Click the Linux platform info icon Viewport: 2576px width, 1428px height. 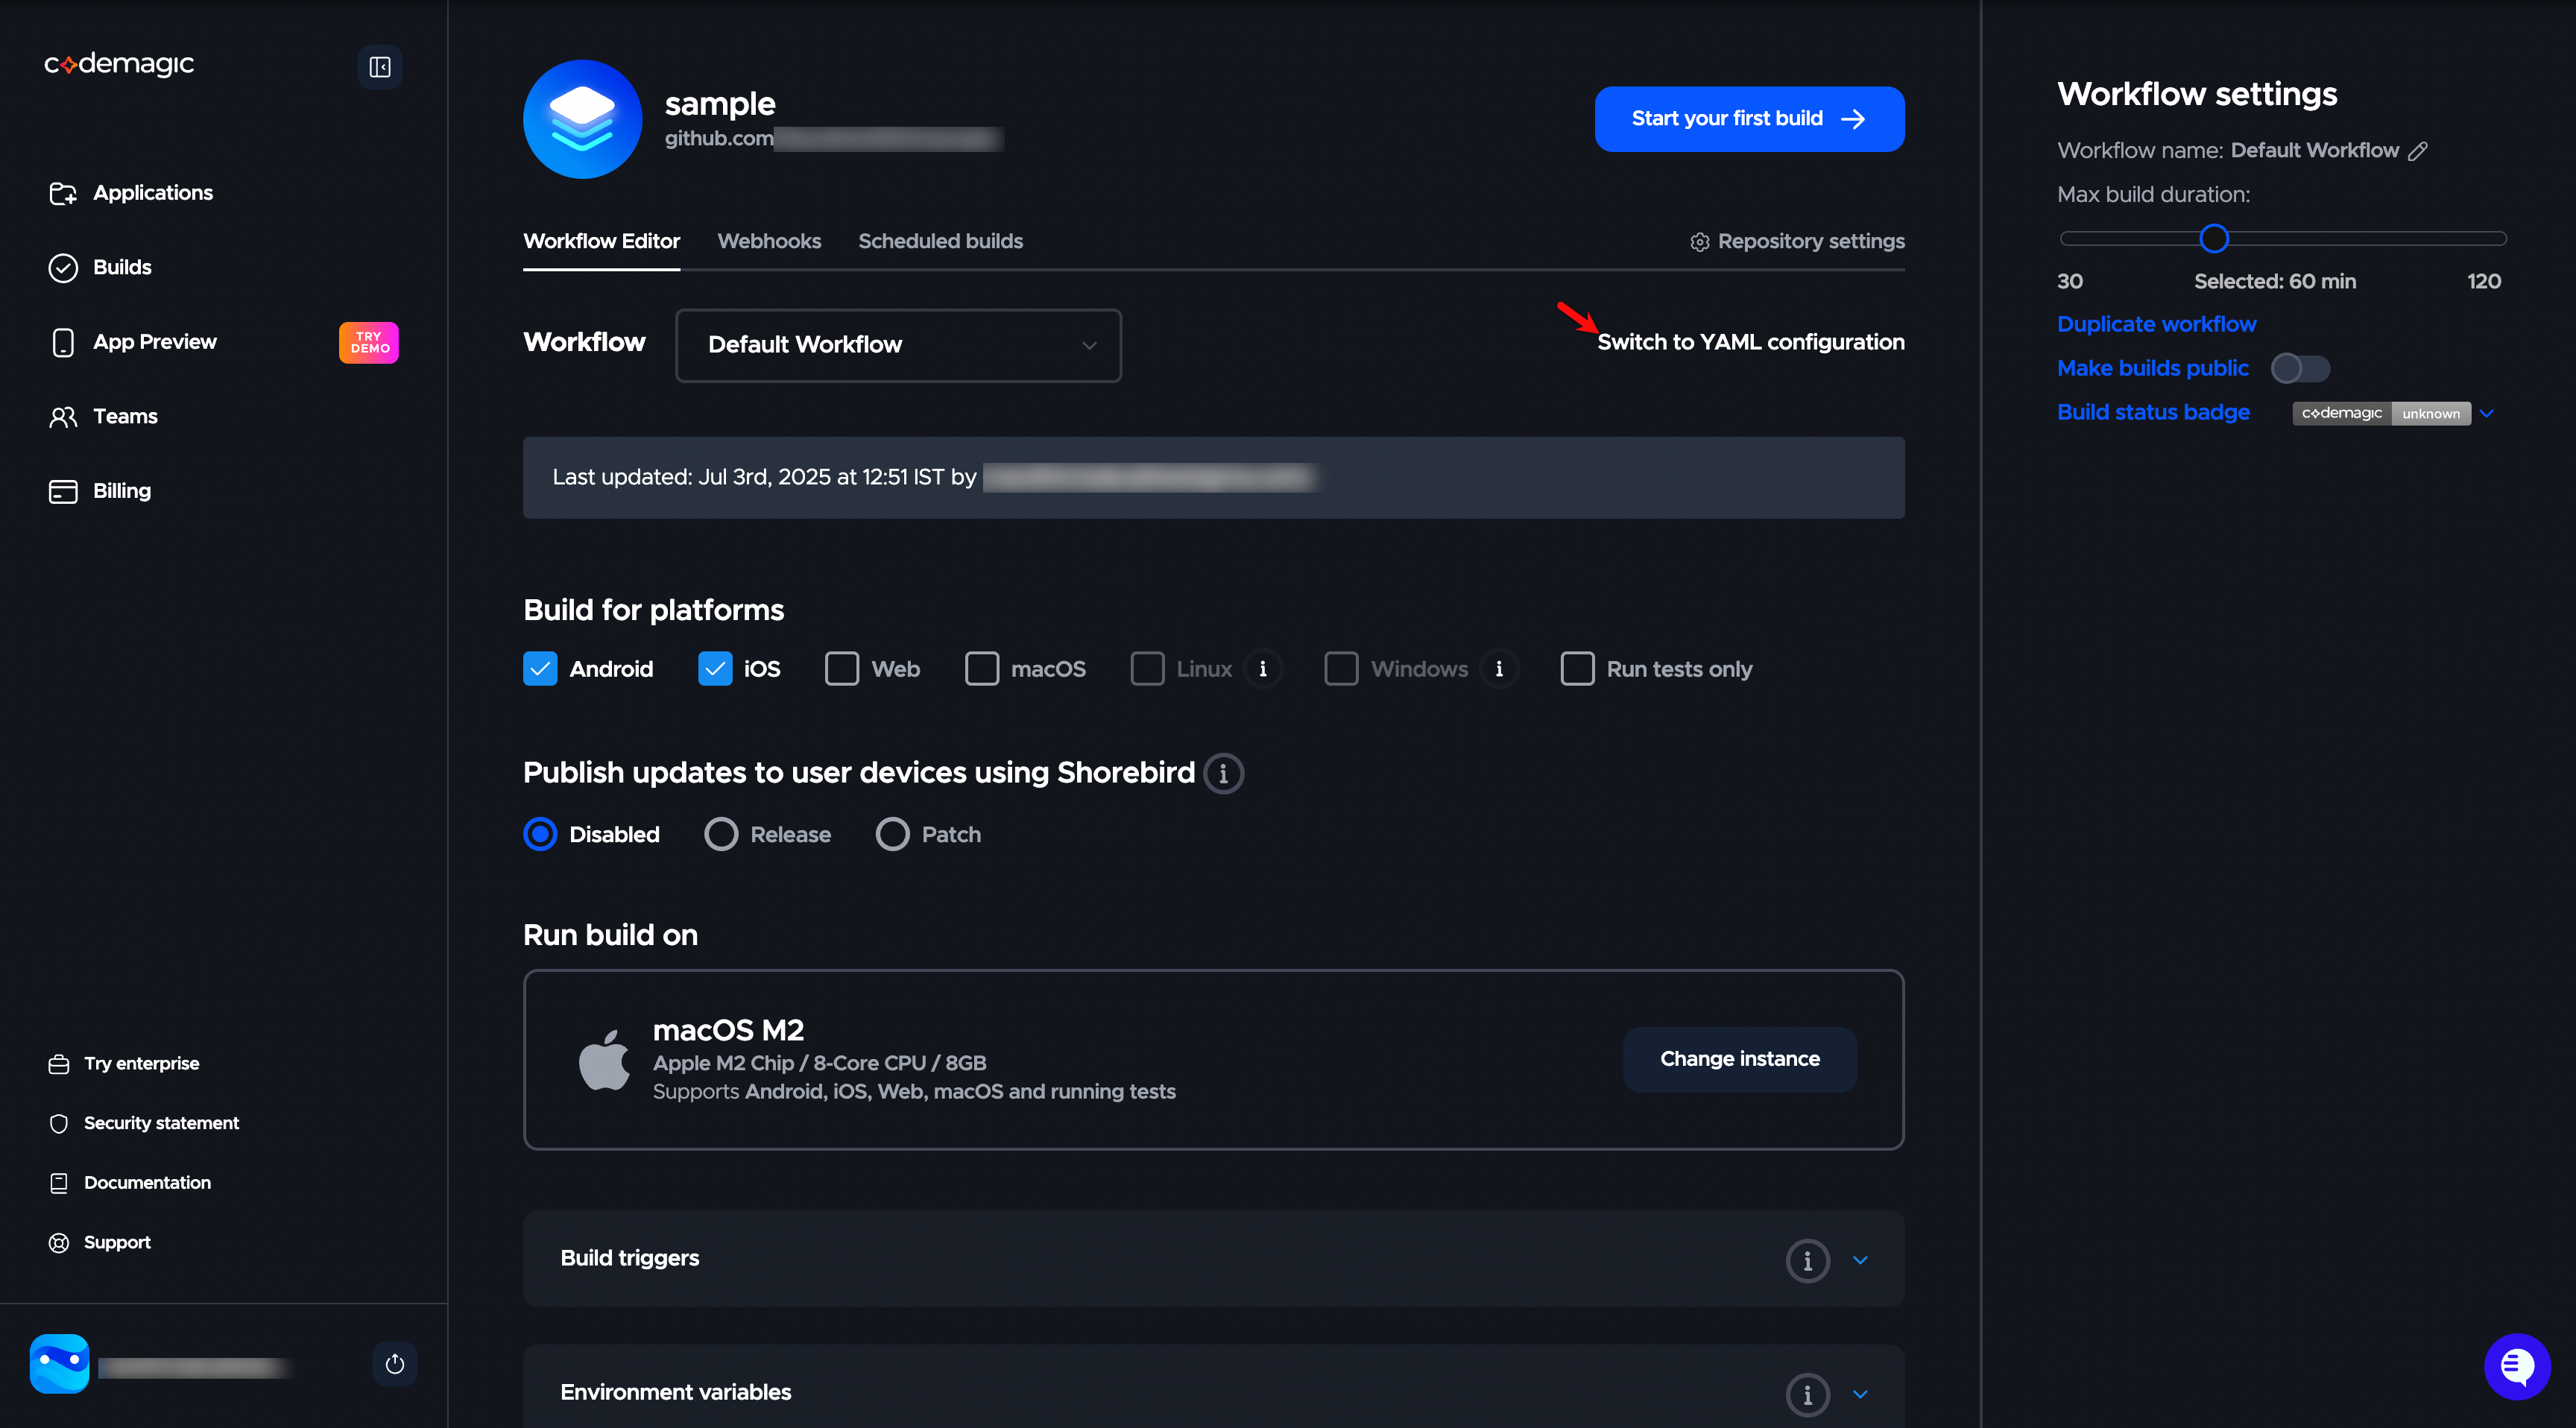pos(1263,669)
